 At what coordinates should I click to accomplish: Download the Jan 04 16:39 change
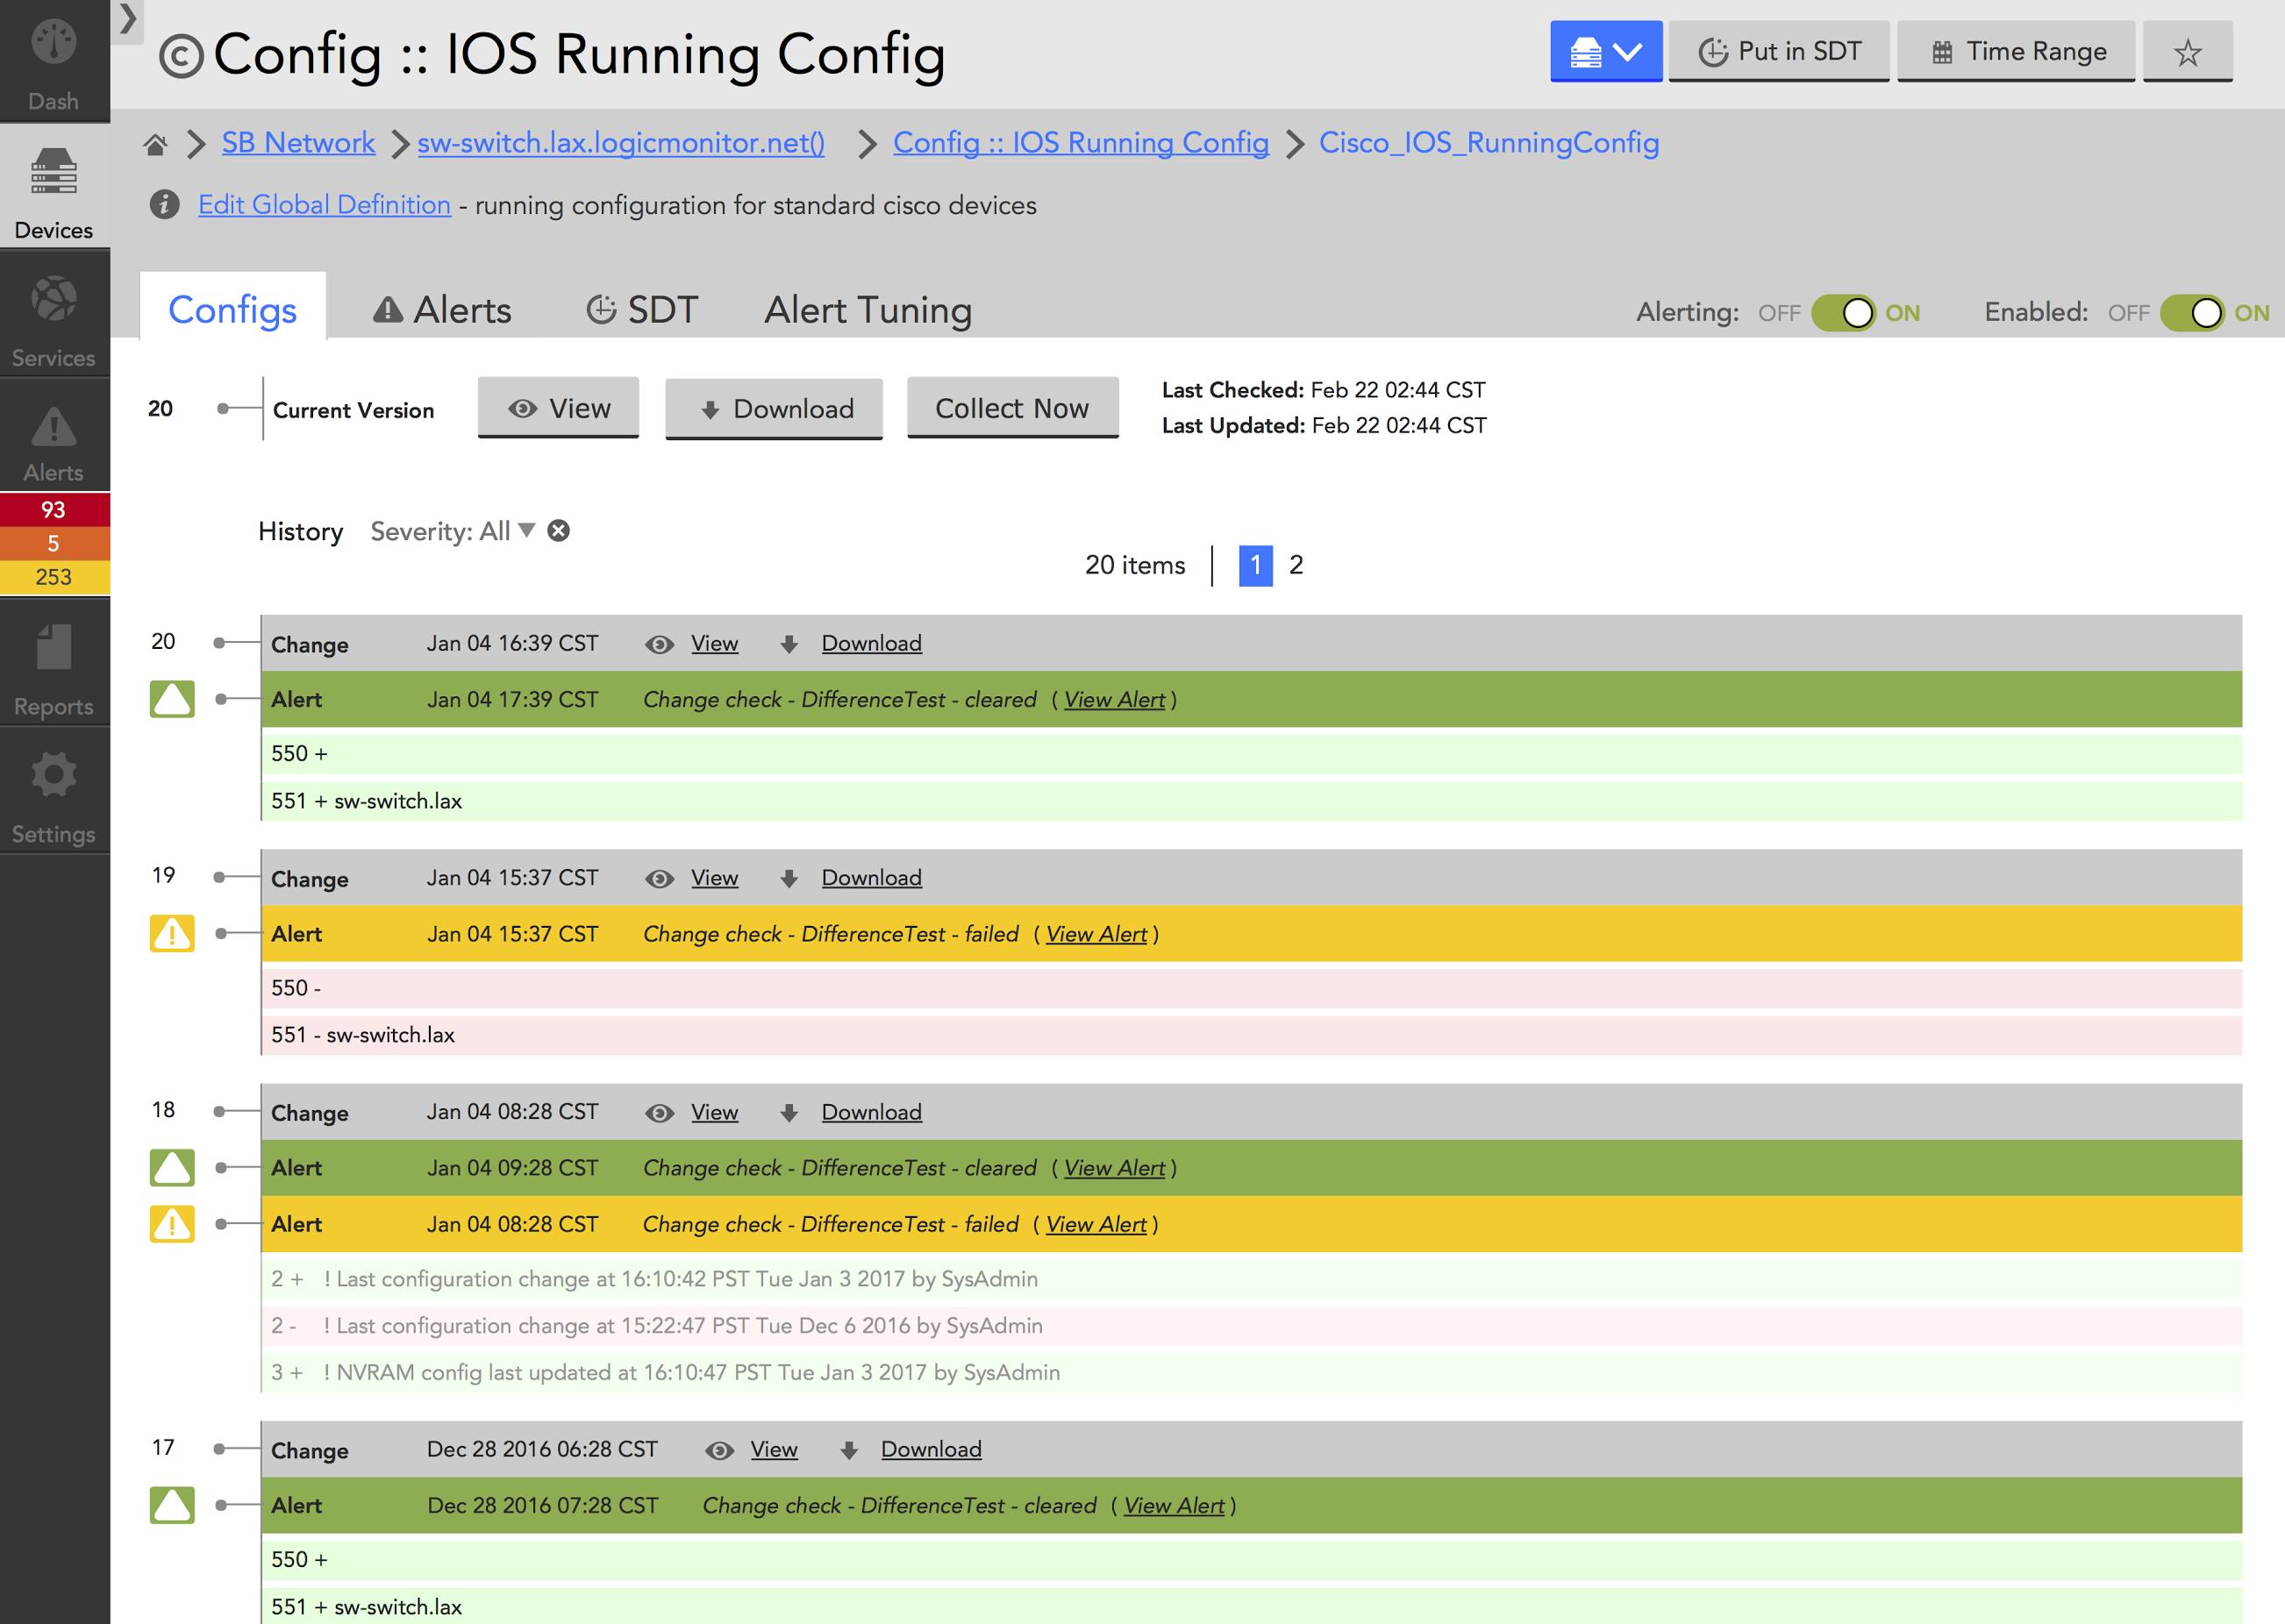tap(872, 644)
